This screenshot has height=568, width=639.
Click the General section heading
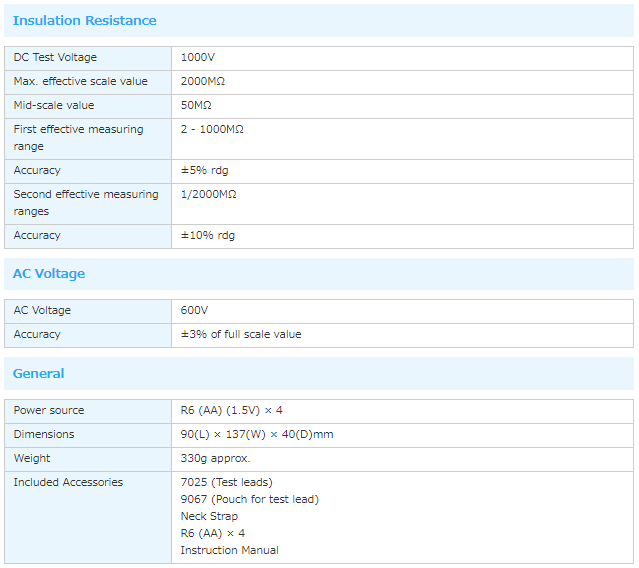click(38, 374)
